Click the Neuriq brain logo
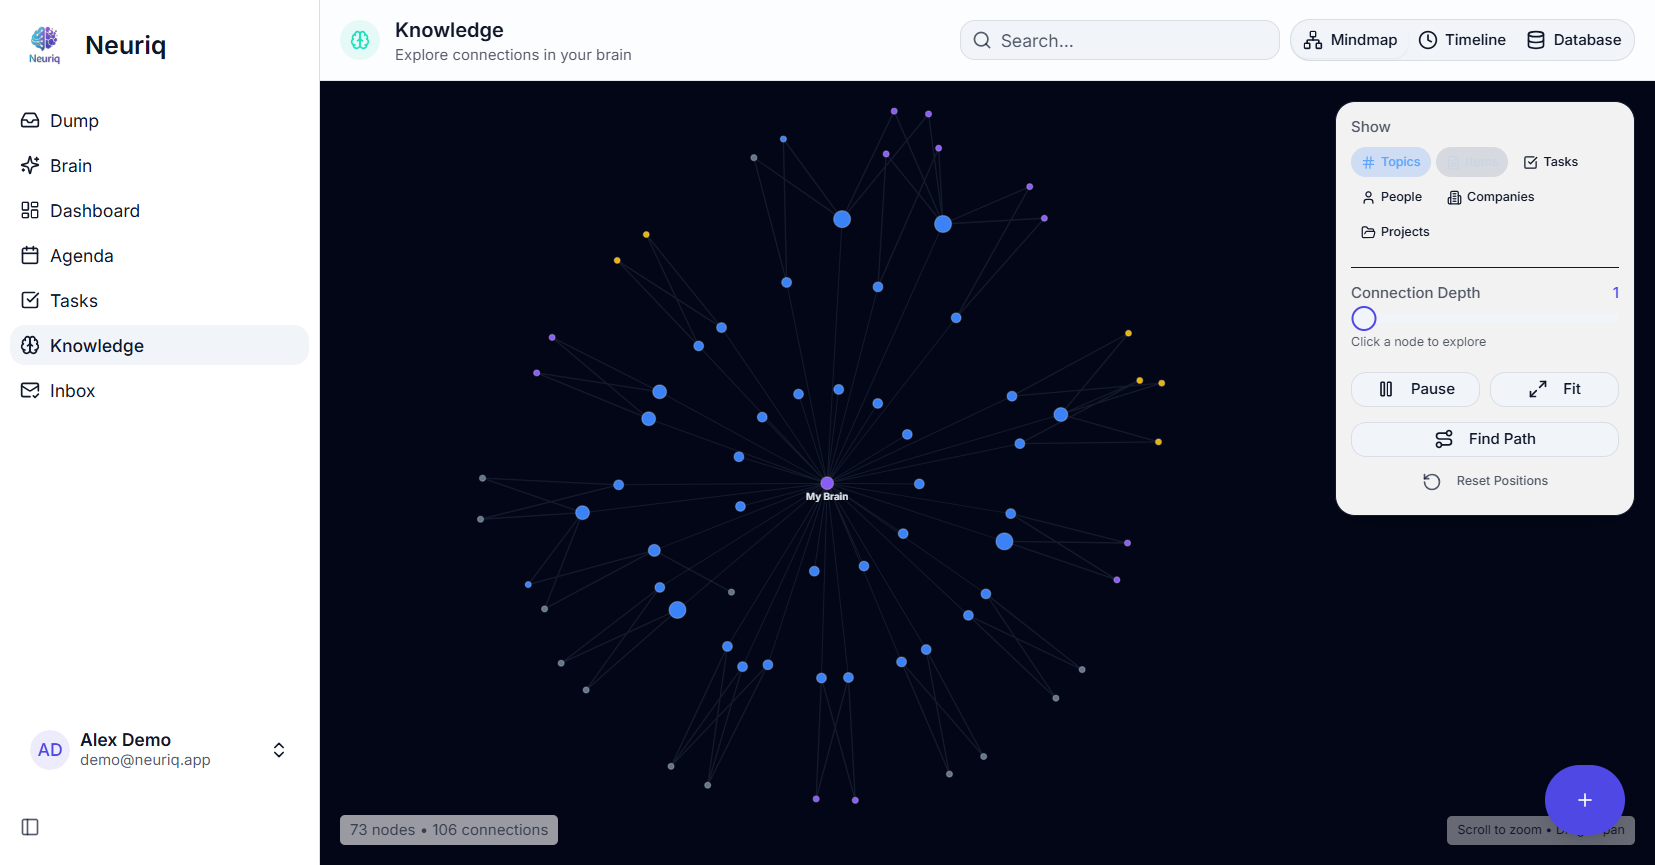 45,45
